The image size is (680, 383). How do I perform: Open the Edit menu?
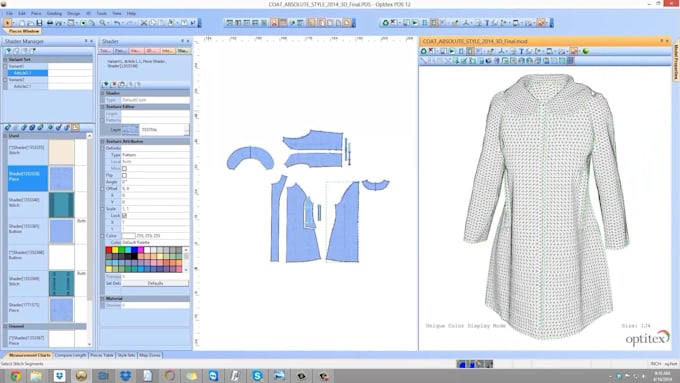click(22, 13)
